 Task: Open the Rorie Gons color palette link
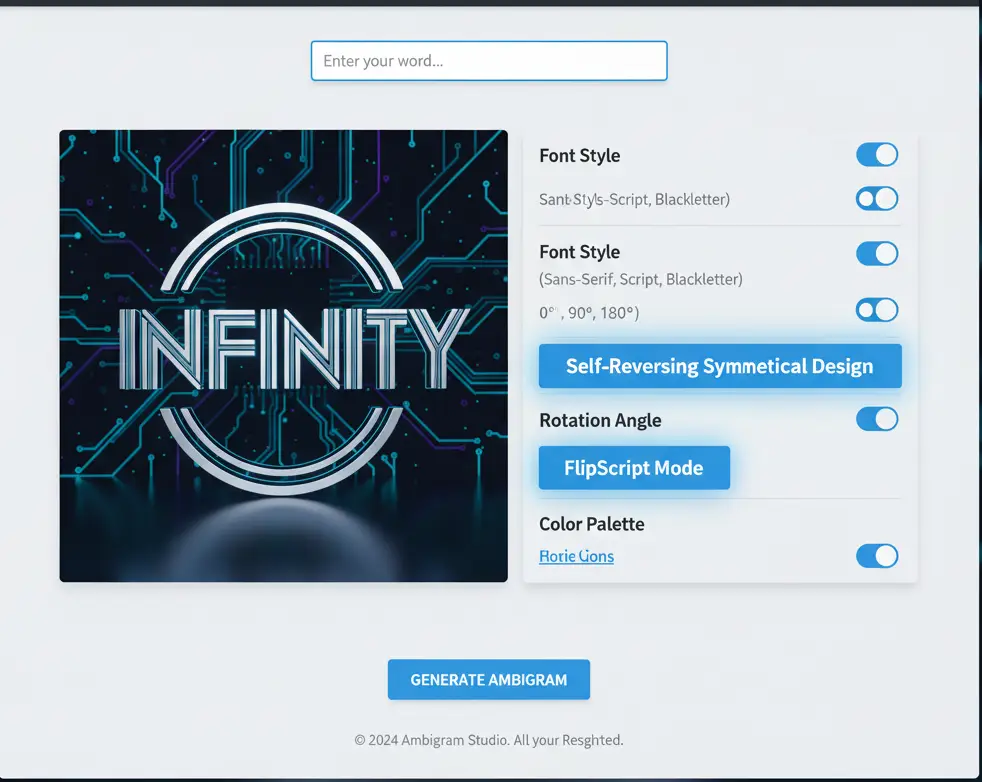[x=576, y=556]
